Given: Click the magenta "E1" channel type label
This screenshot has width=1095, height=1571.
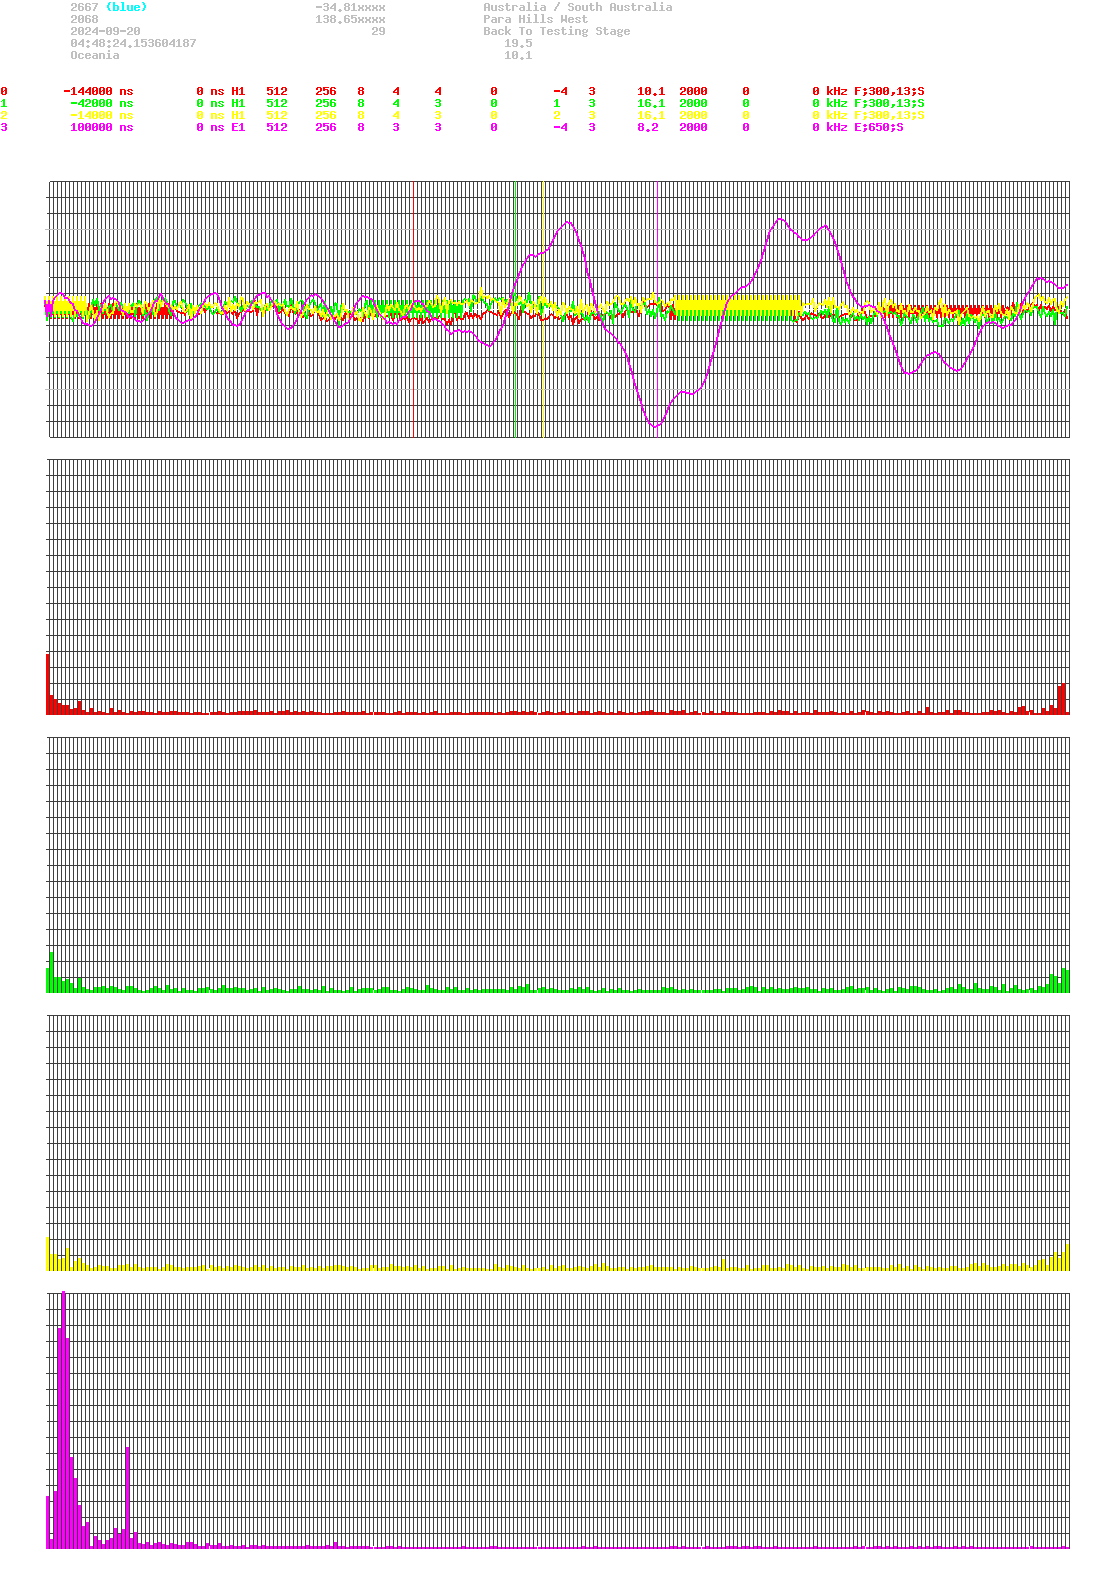Looking at the screenshot, I should (238, 127).
